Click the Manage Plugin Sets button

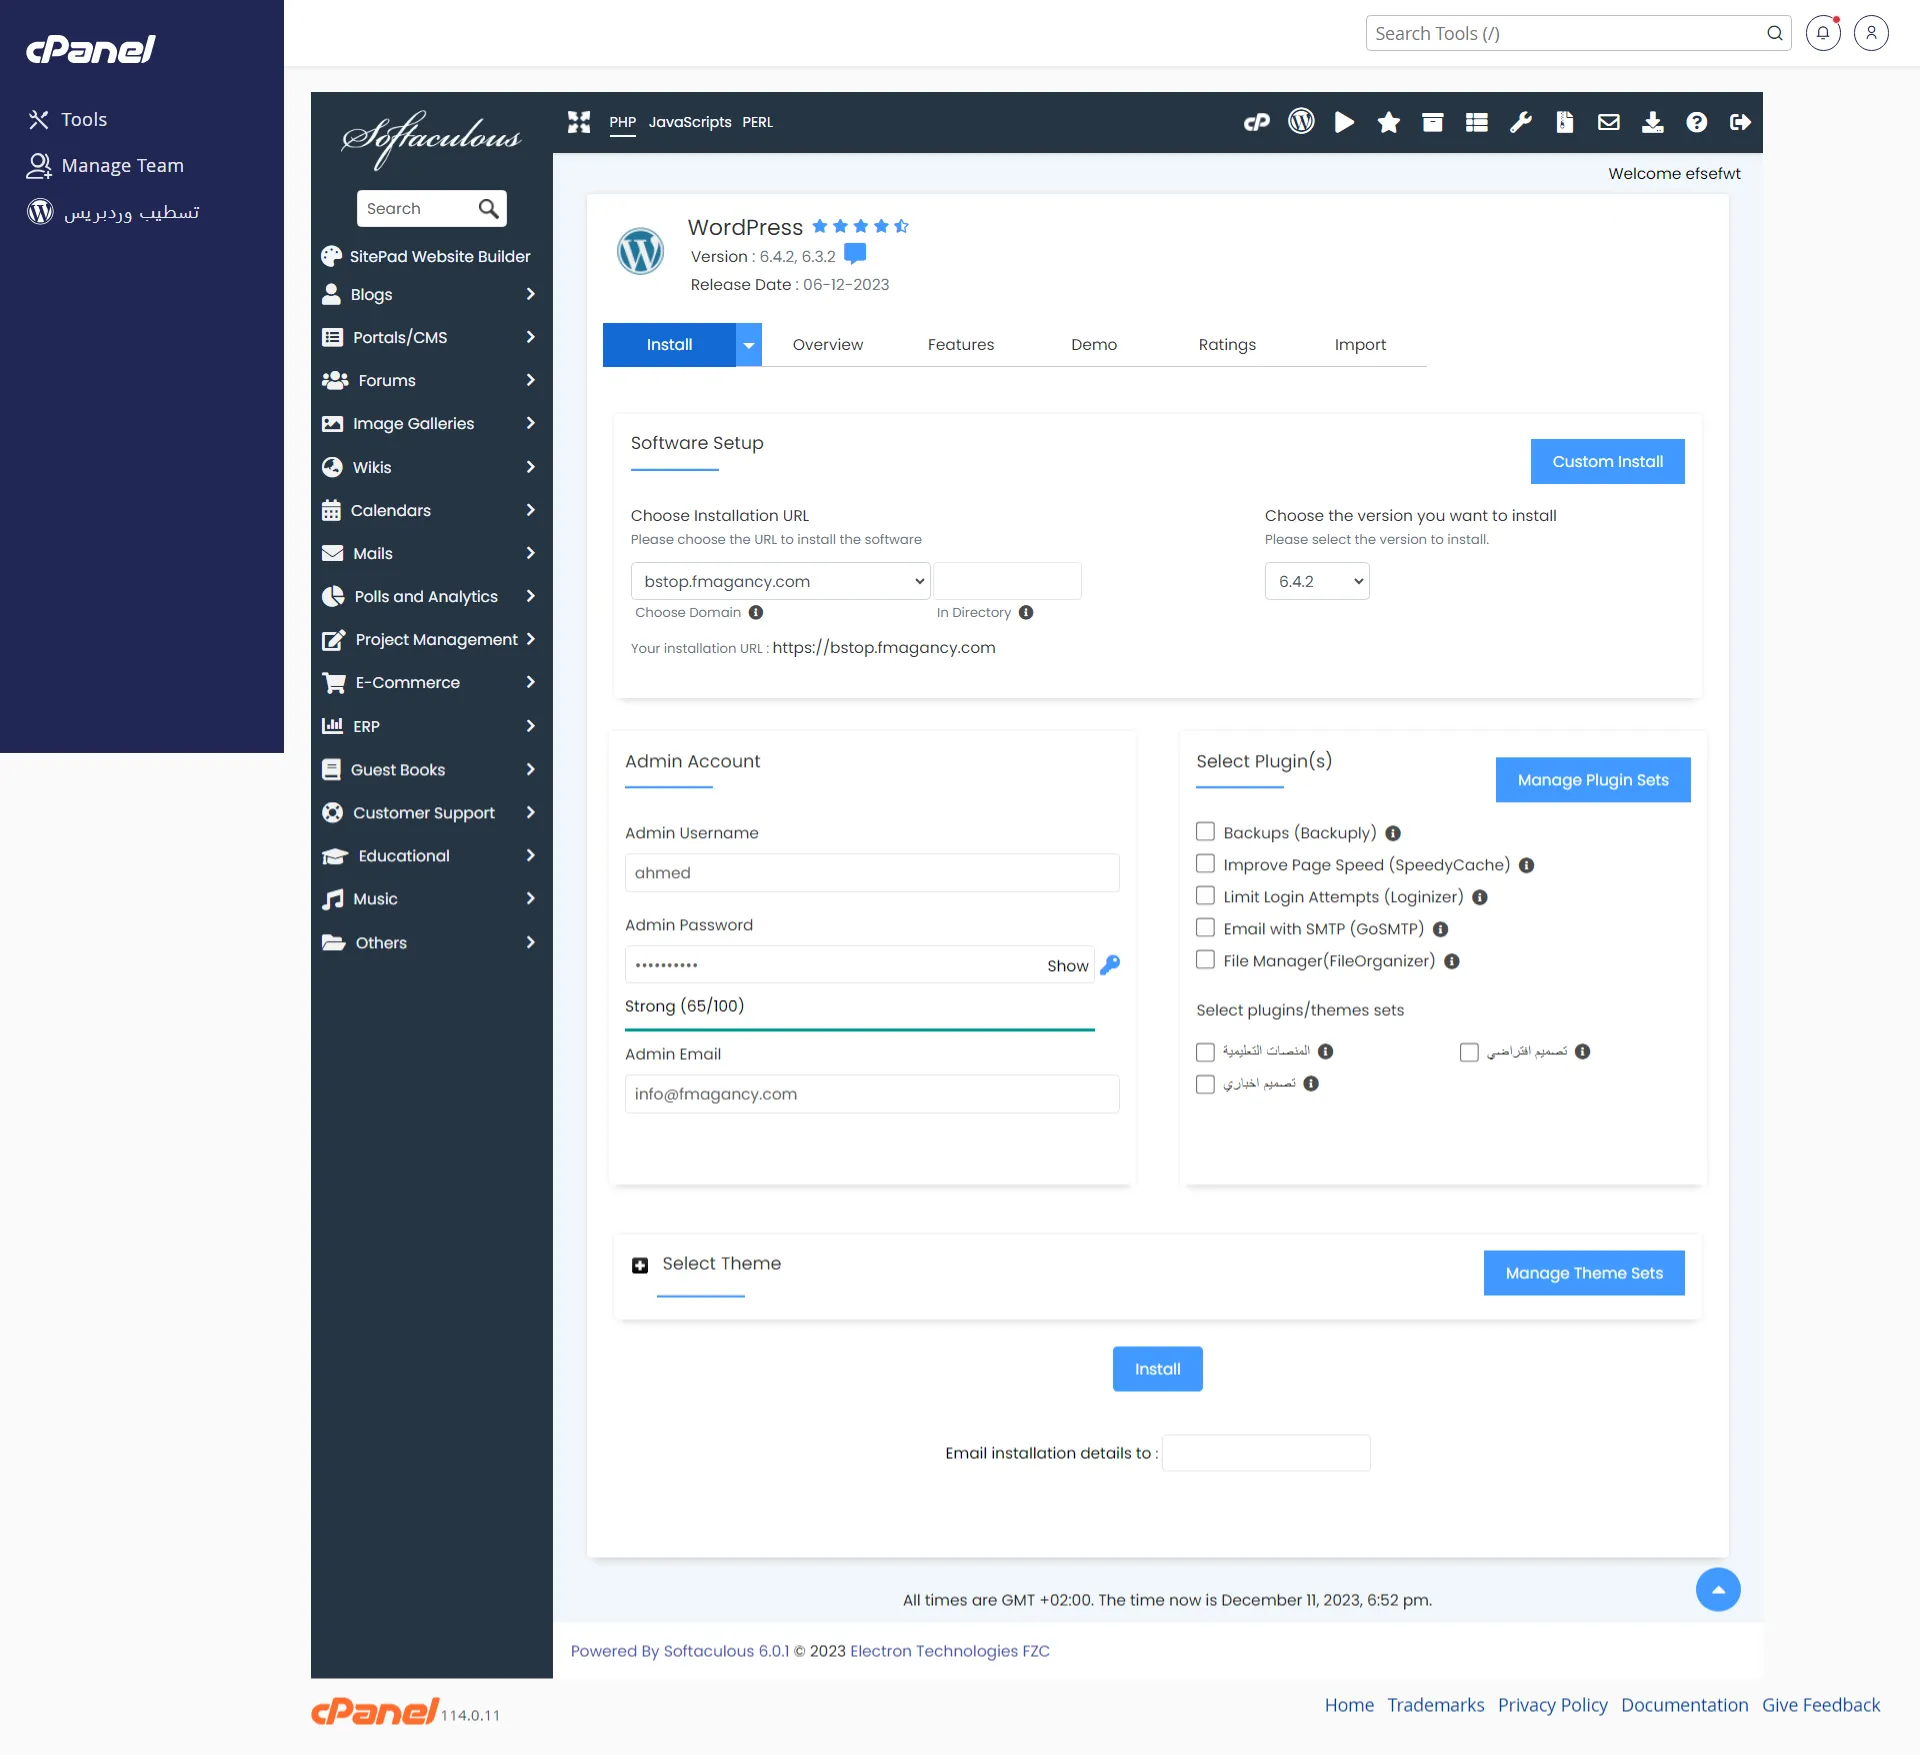pyautogui.click(x=1591, y=780)
